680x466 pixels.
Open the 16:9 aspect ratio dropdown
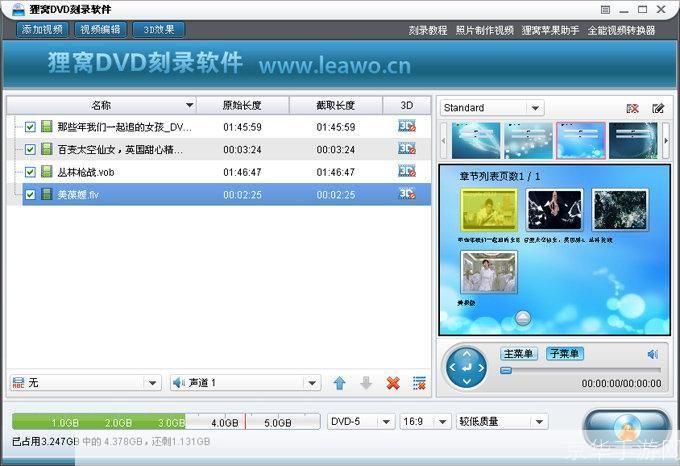tap(424, 421)
